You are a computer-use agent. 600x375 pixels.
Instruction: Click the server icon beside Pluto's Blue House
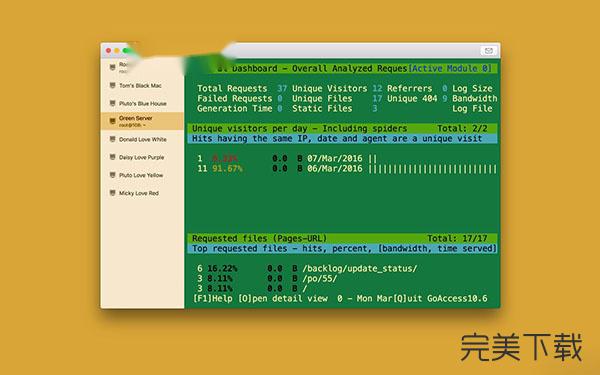click(x=112, y=103)
